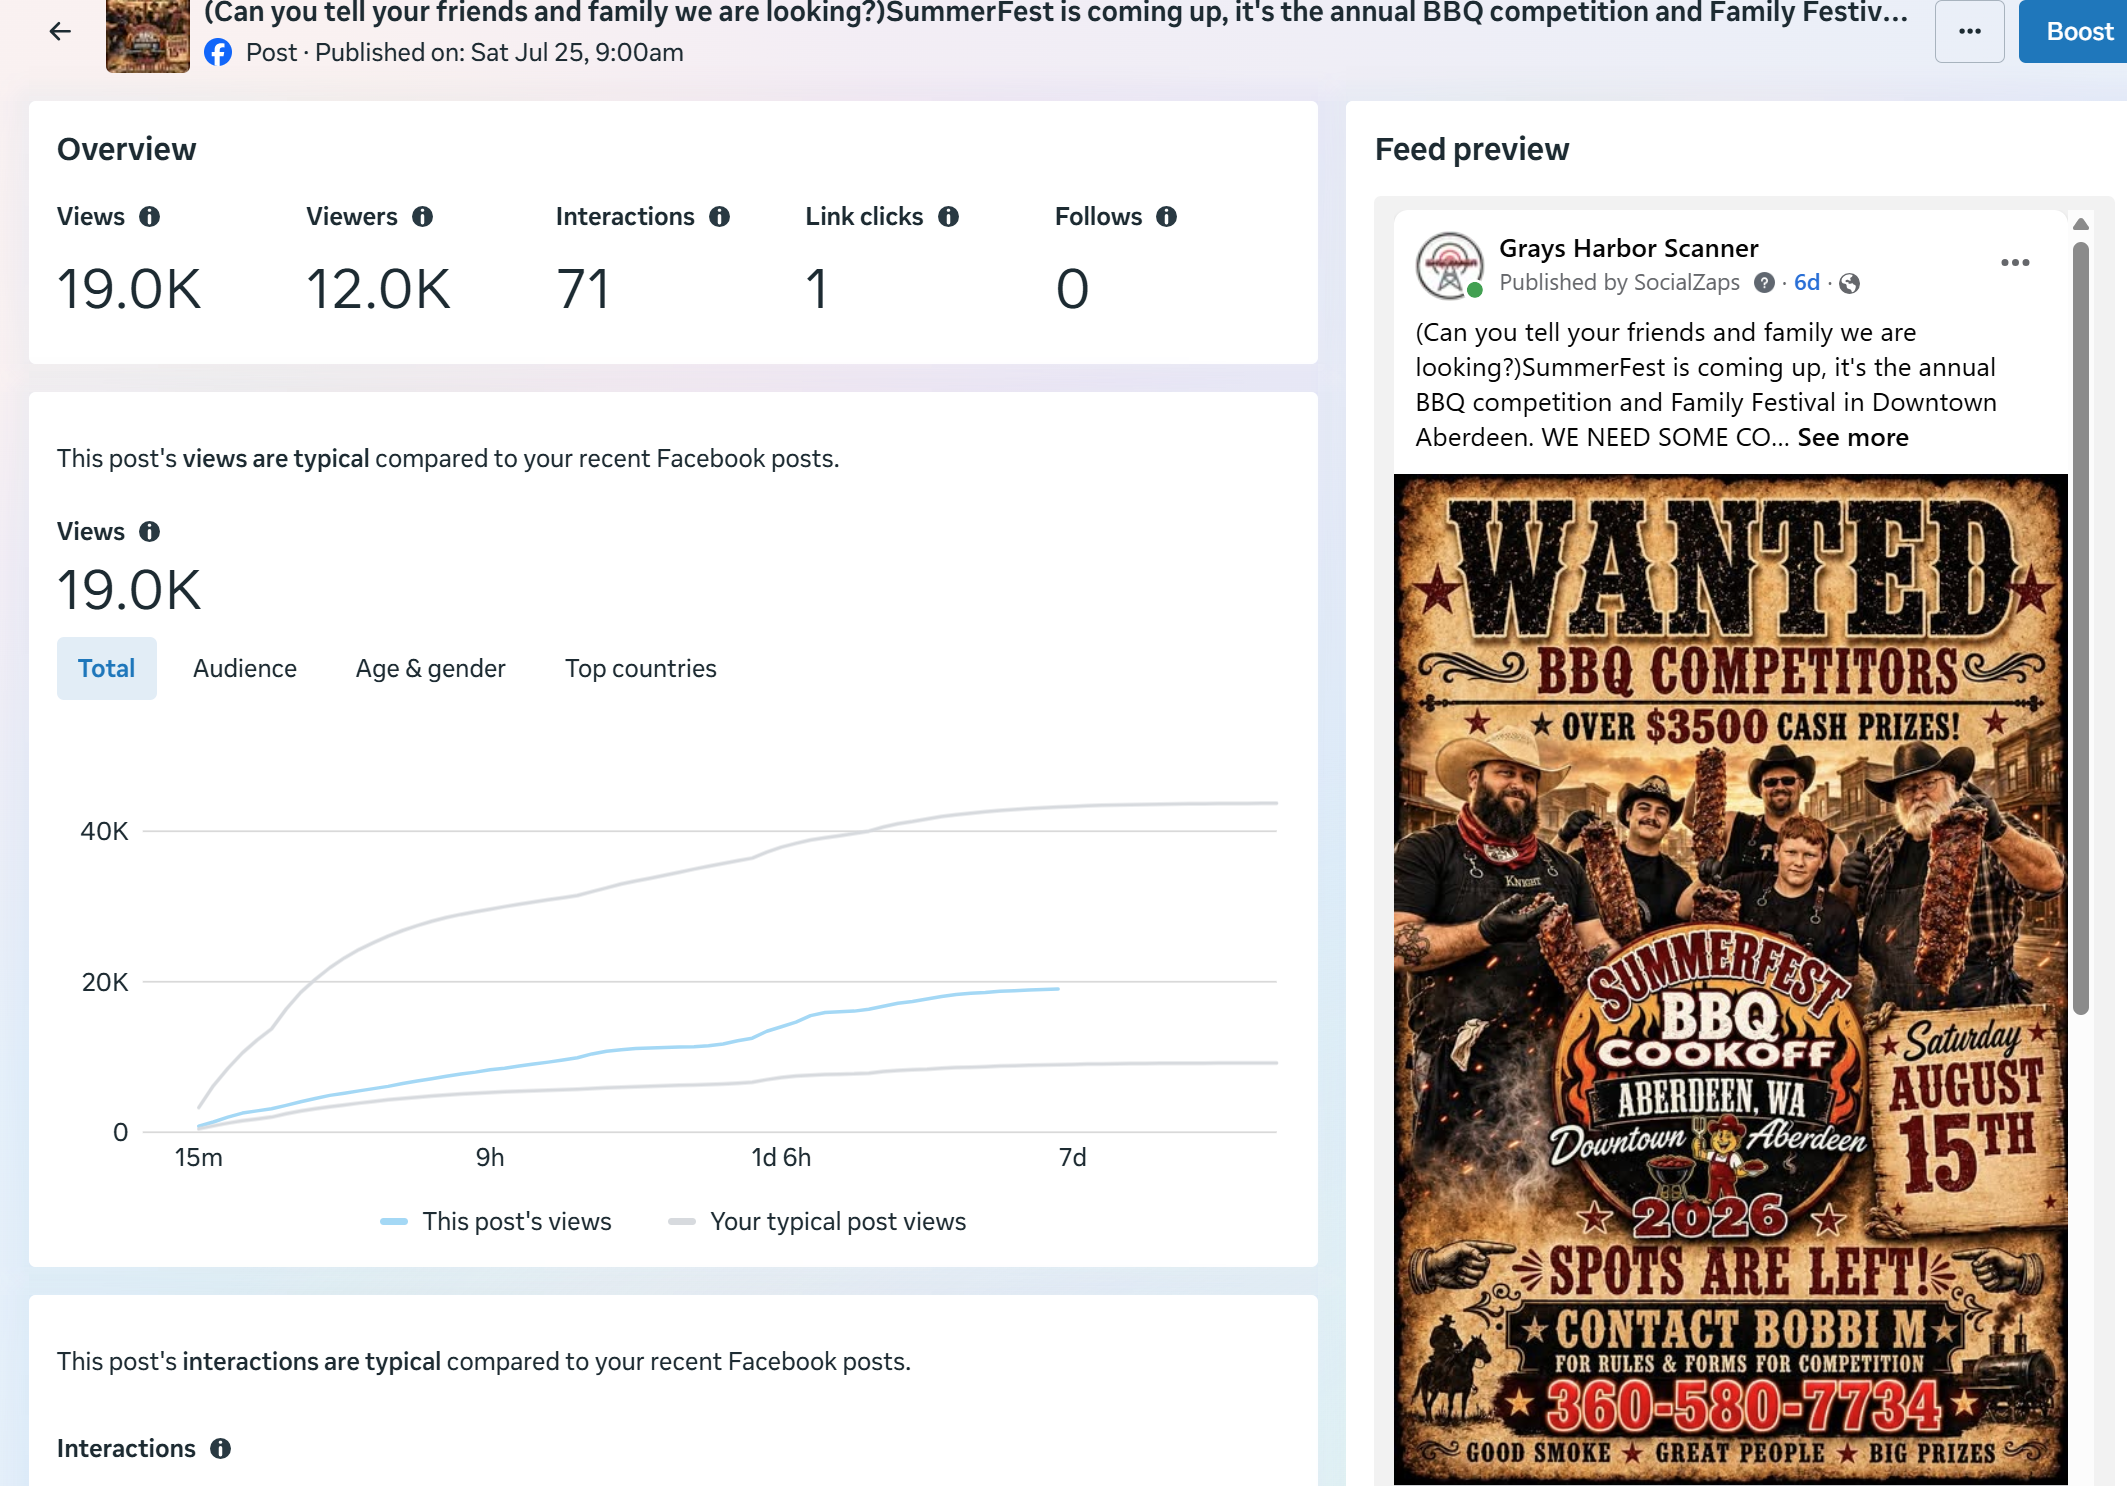2127x1486 pixels.
Task: Click the '40K' chart axis label
Action: tap(104, 831)
